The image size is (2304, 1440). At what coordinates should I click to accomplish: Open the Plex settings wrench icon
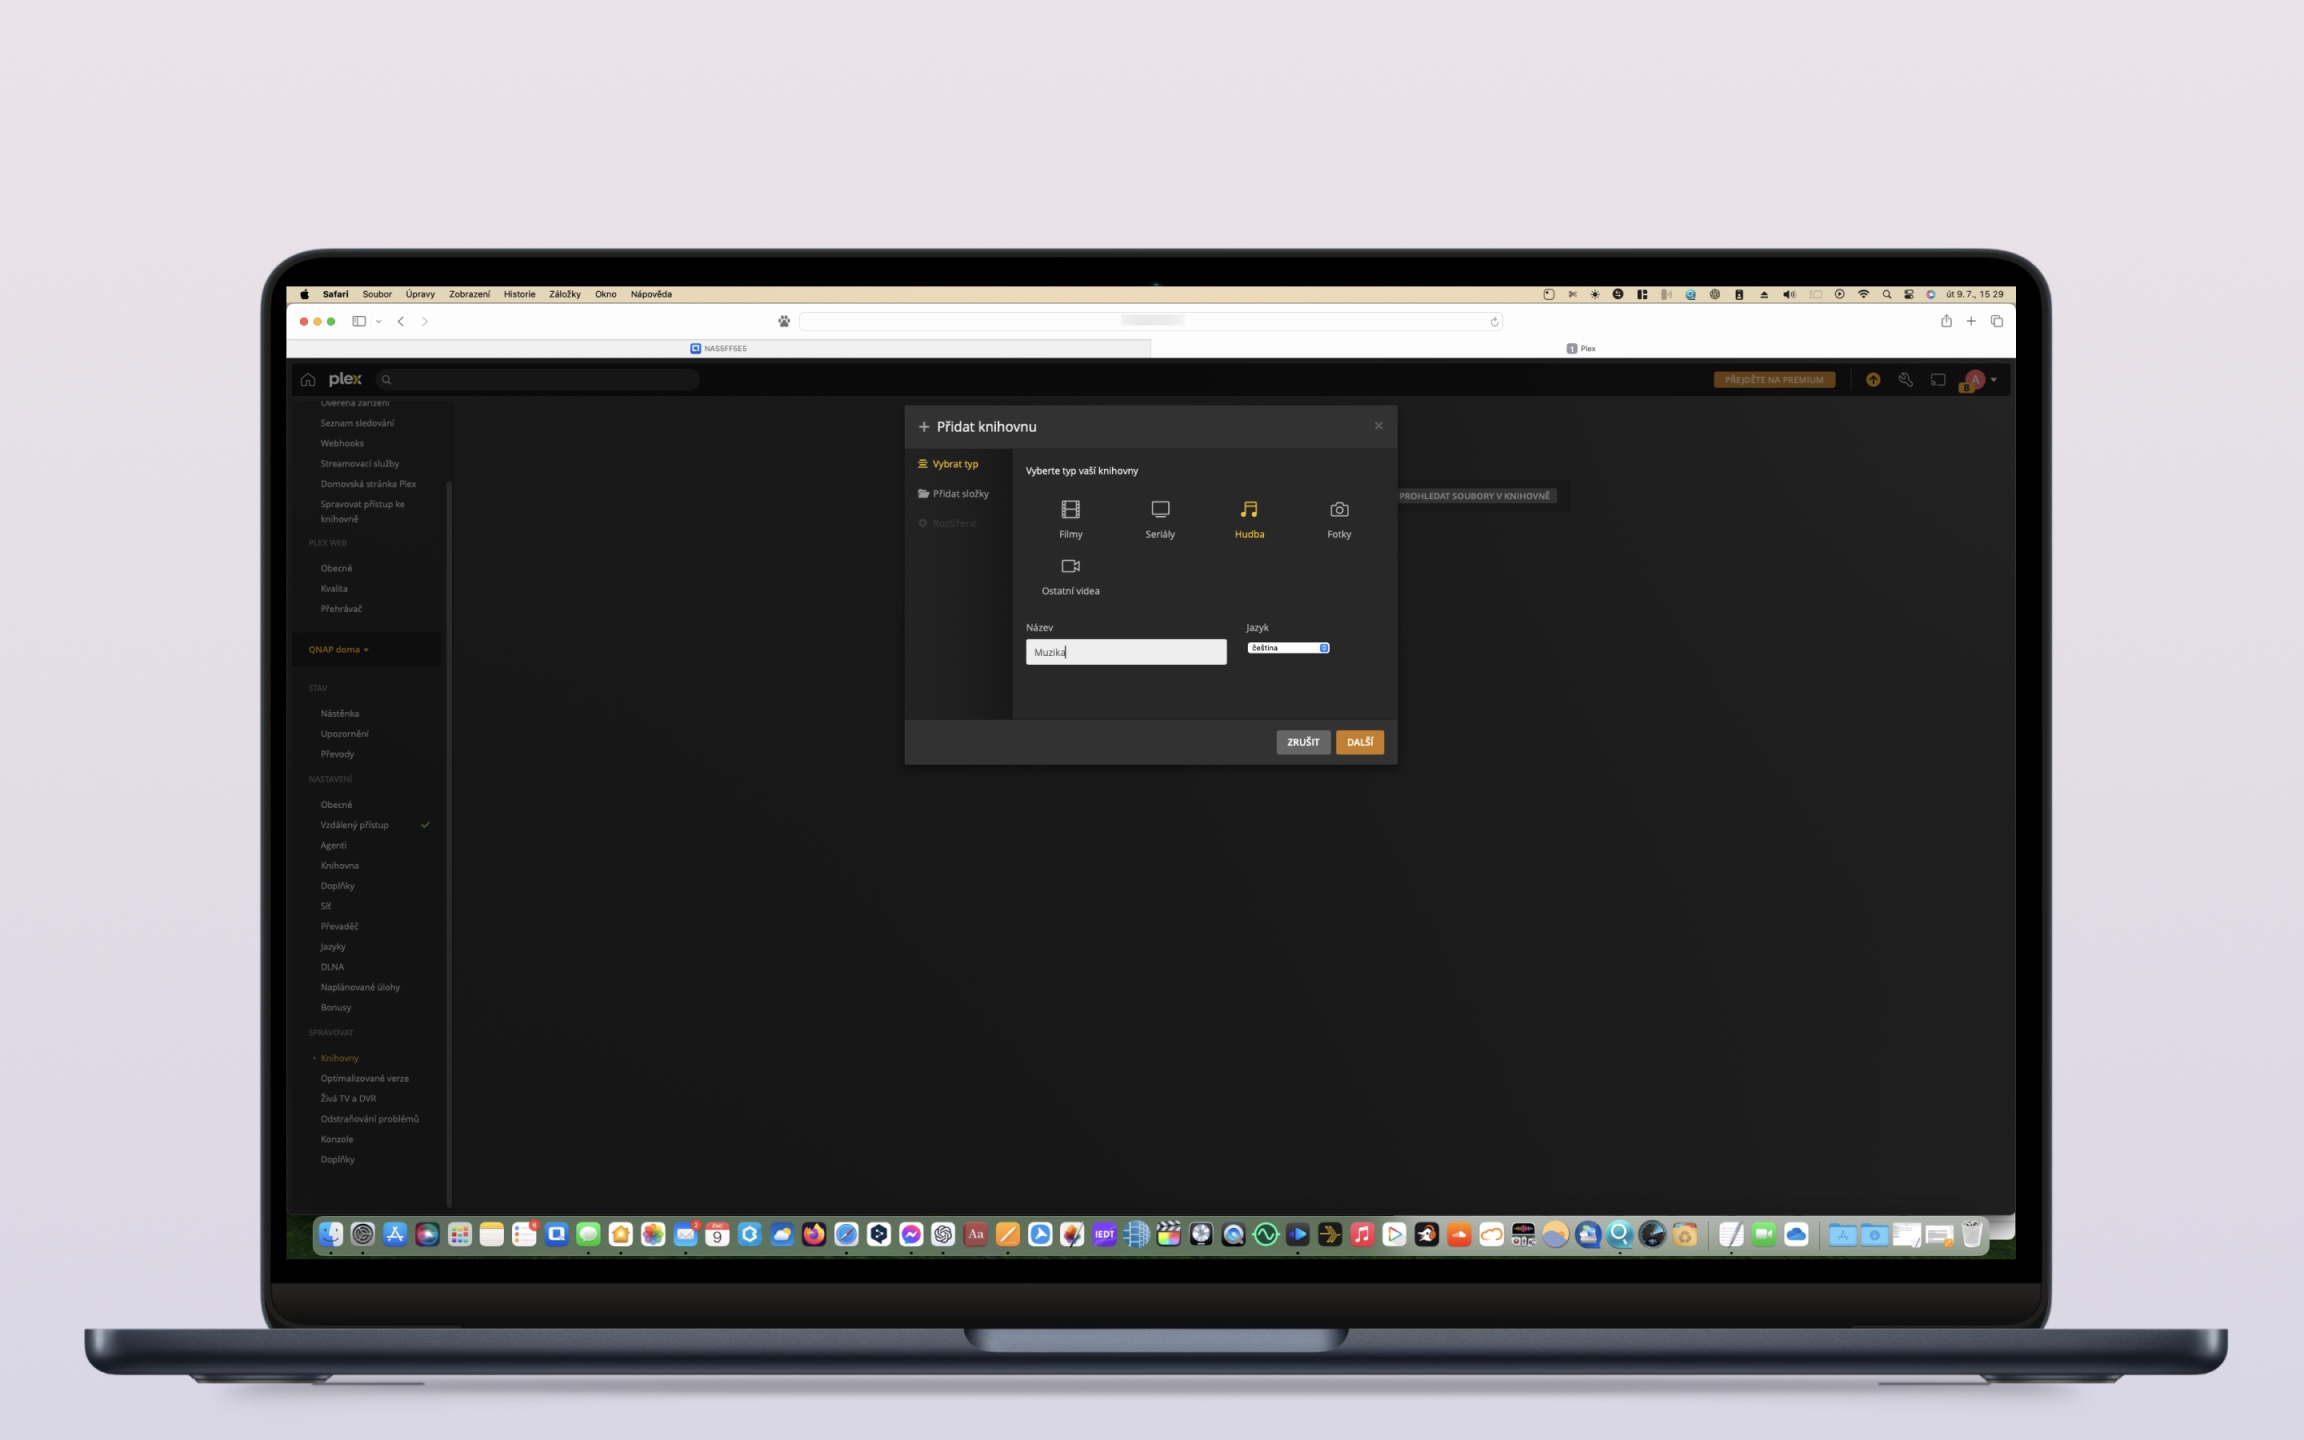1905,380
